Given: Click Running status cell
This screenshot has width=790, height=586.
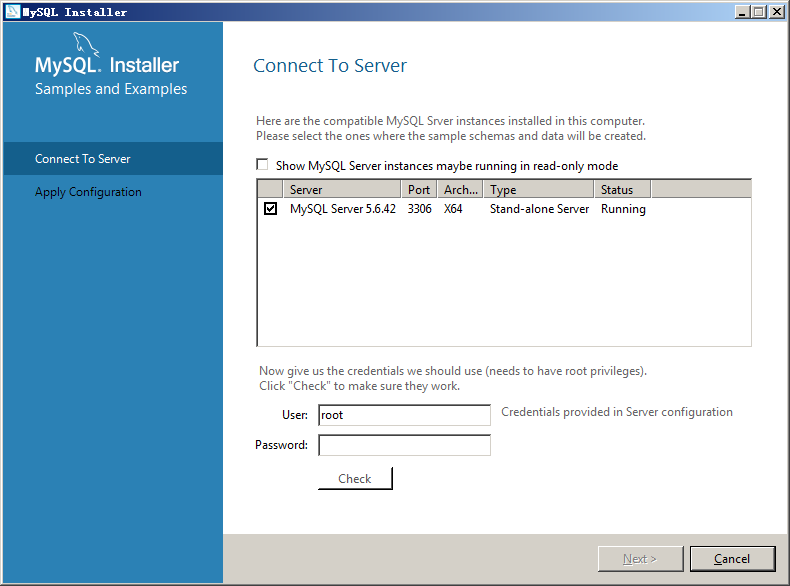Looking at the screenshot, I should coord(623,209).
